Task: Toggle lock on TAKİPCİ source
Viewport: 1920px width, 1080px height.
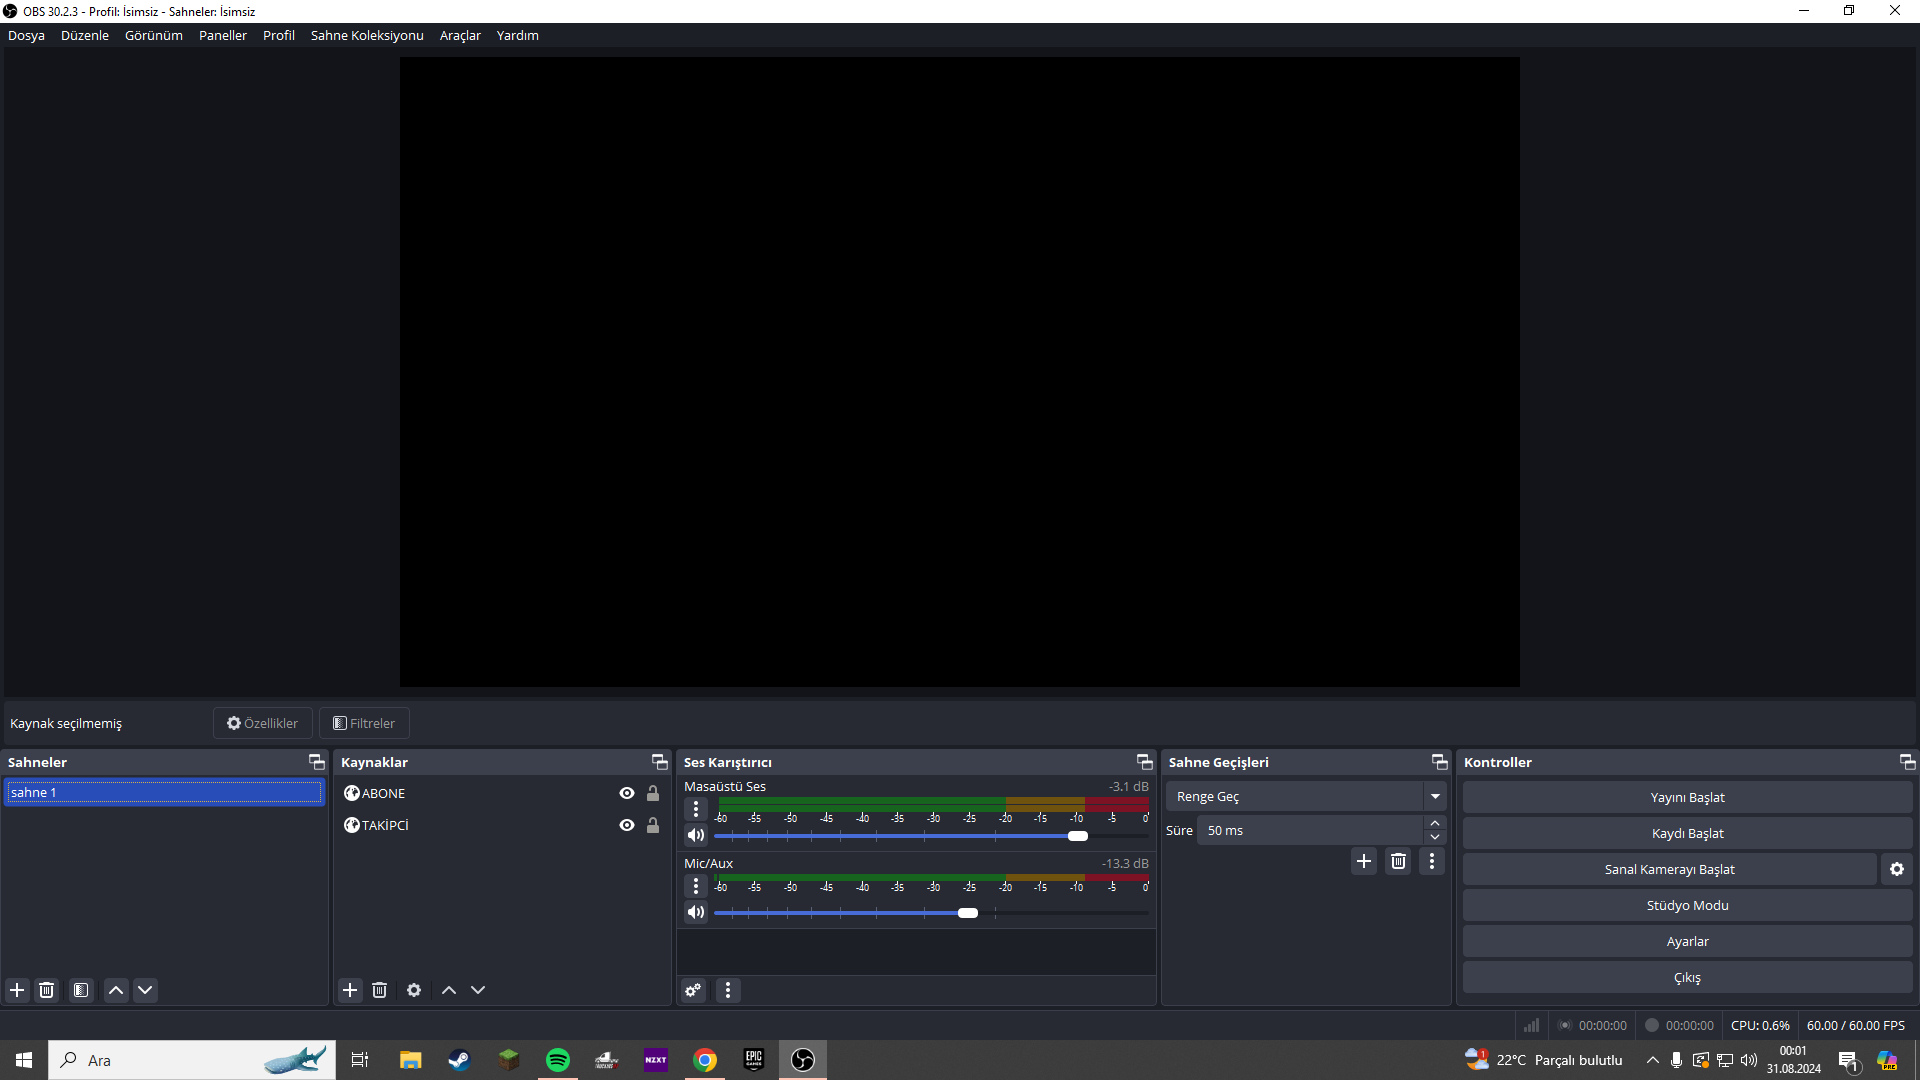Action: tap(653, 825)
